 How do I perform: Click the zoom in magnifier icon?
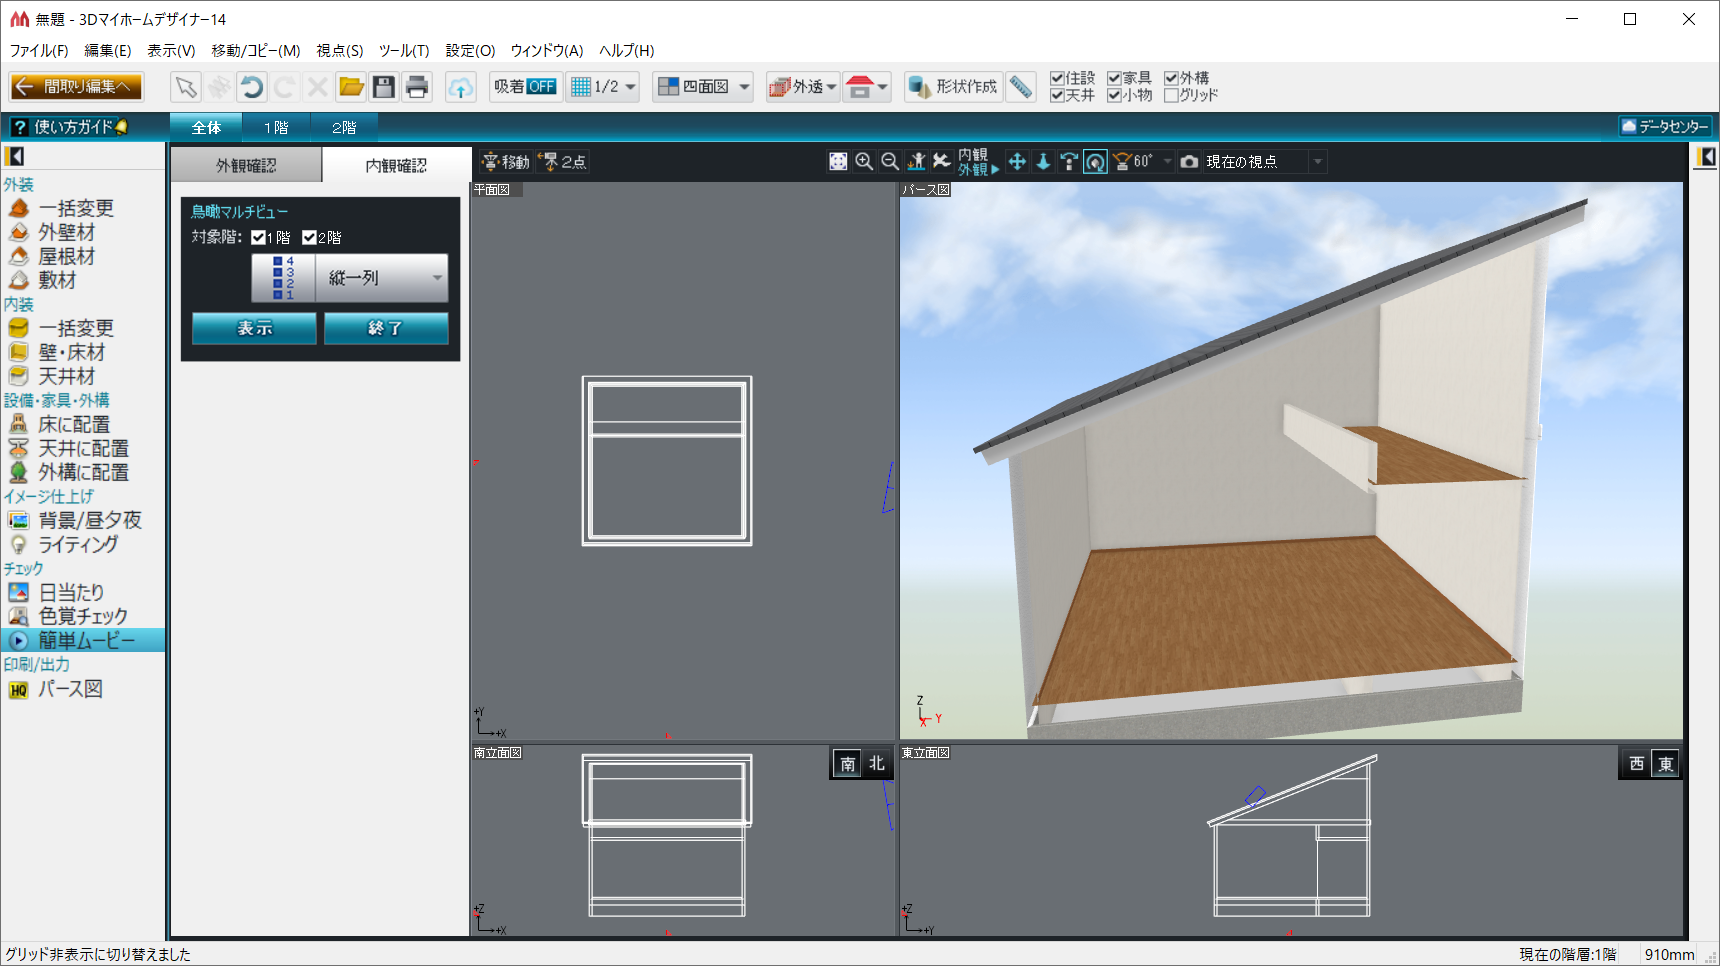tap(864, 162)
